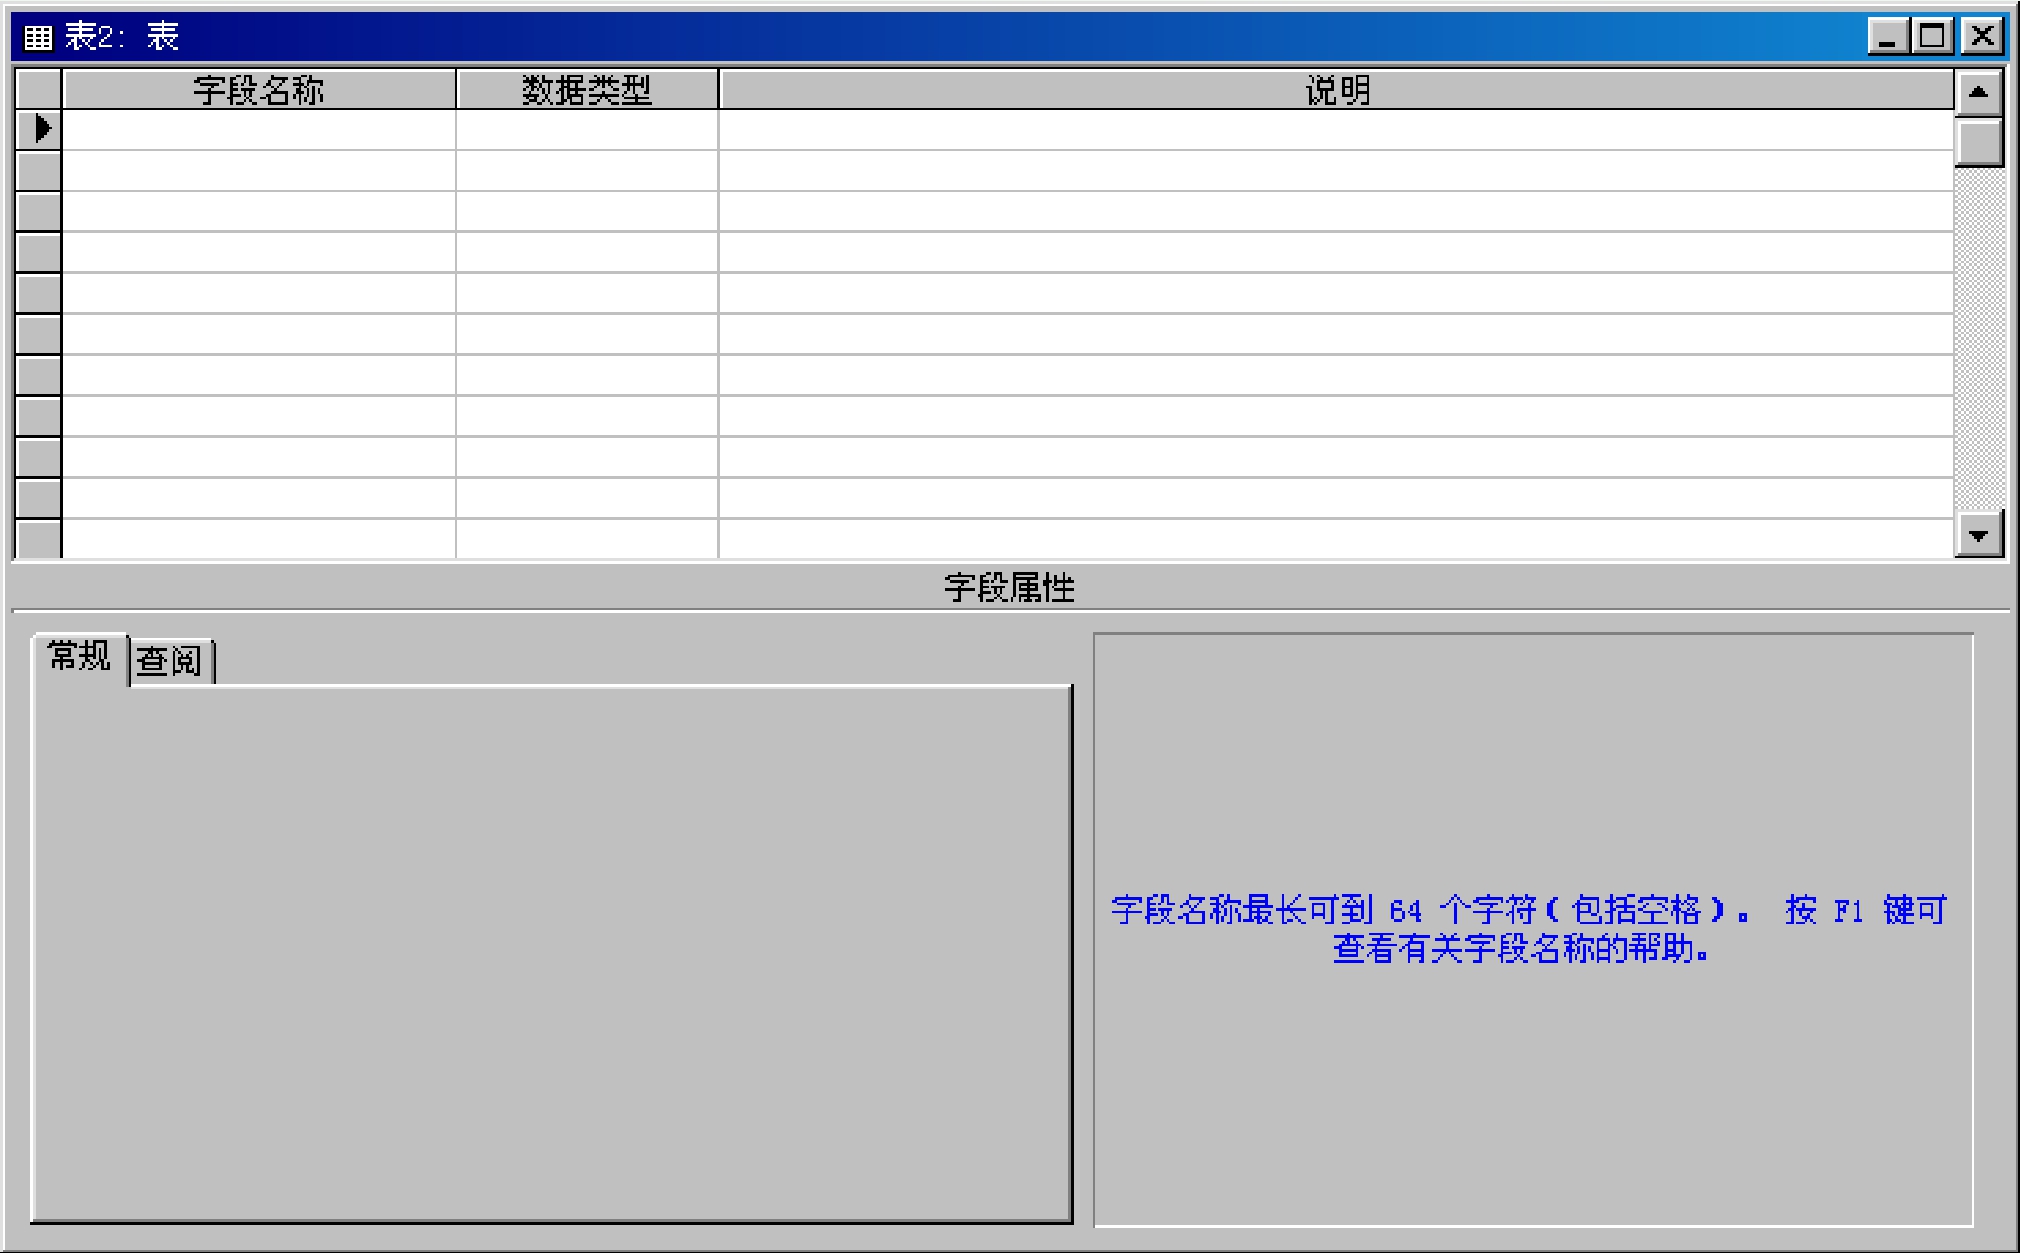The width and height of the screenshot is (2020, 1253).
Task: Click the current row selector arrow
Action: pos(40,129)
